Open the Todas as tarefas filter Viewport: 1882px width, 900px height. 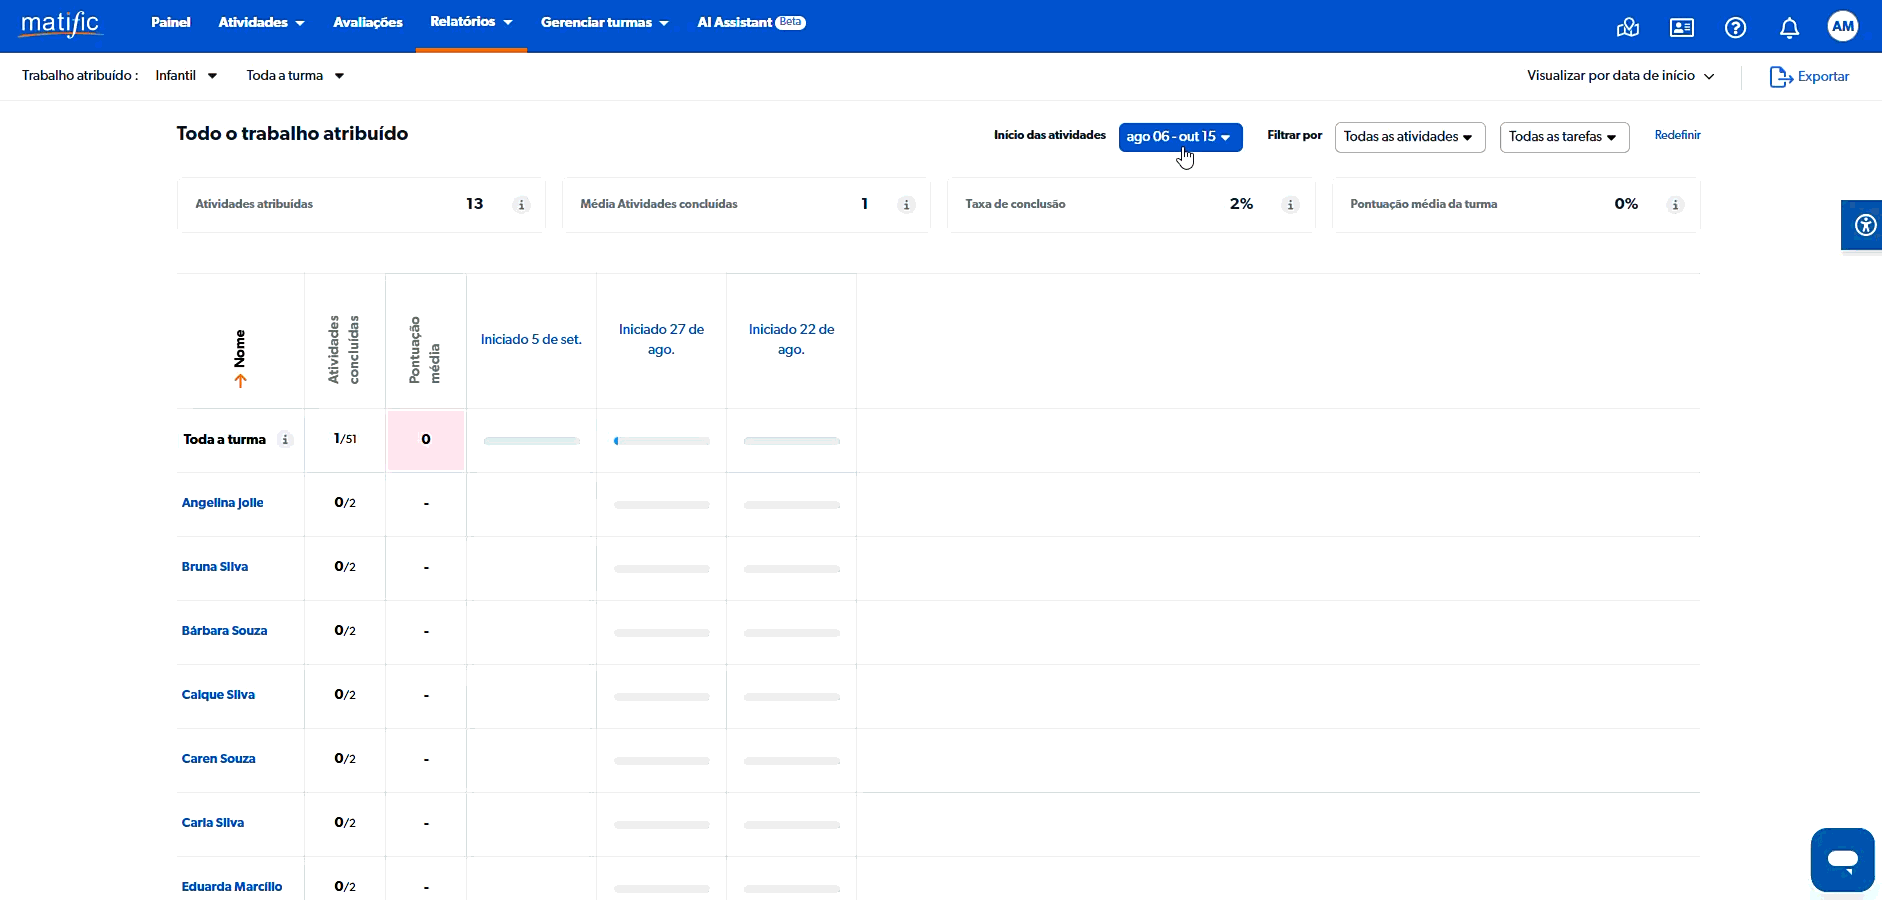coord(1563,137)
